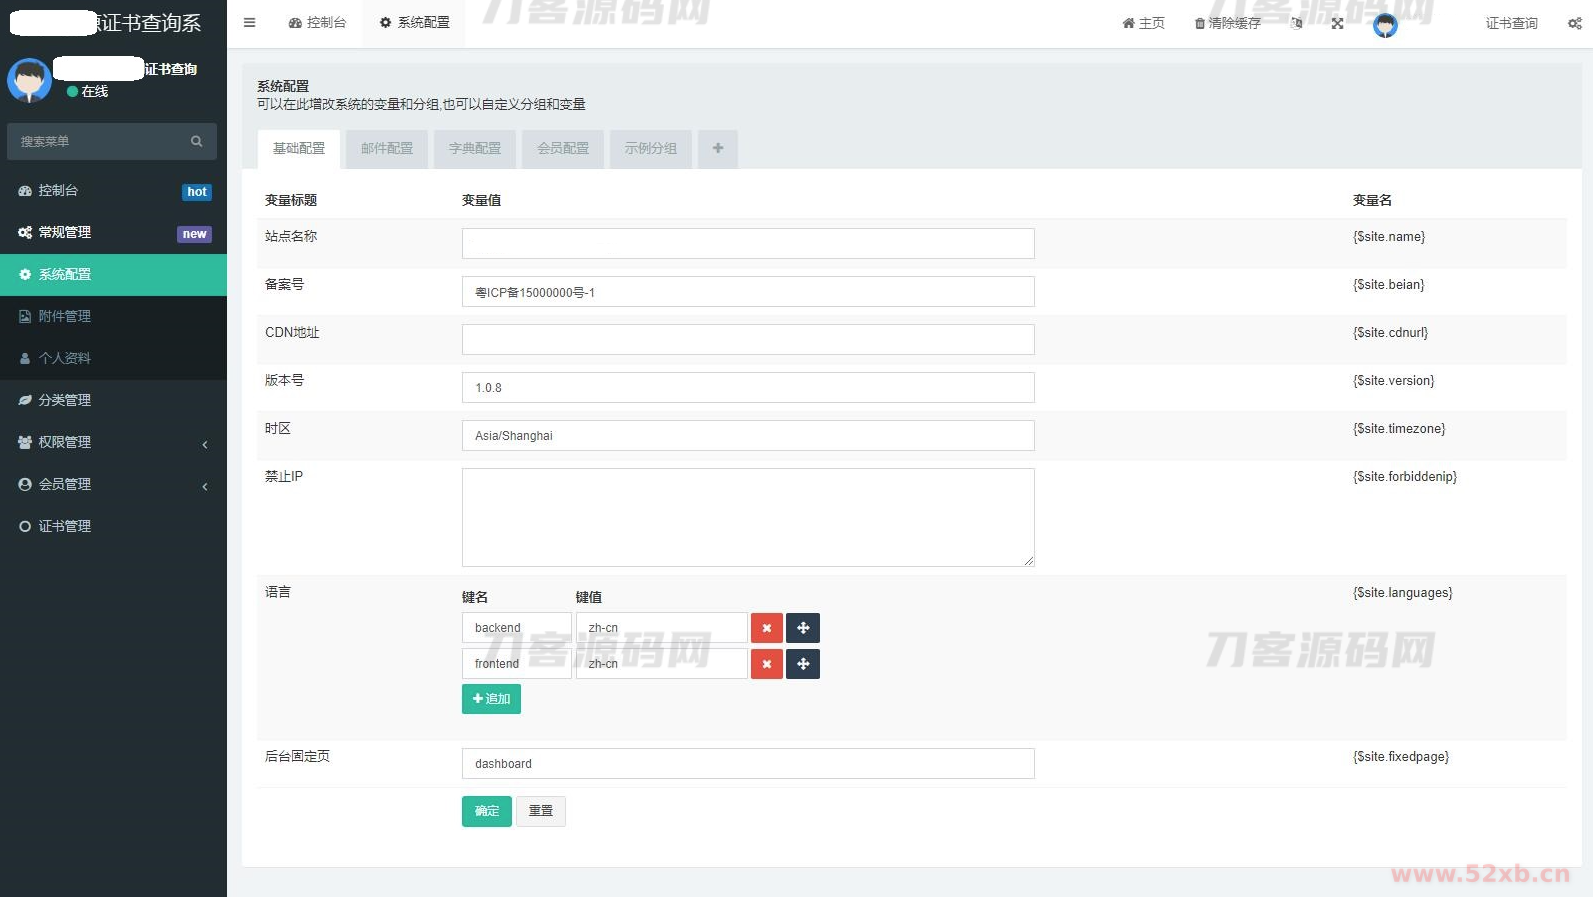This screenshot has height=897, width=1593.
Task: Switch to the 邮件配置 tab
Action: tap(387, 149)
